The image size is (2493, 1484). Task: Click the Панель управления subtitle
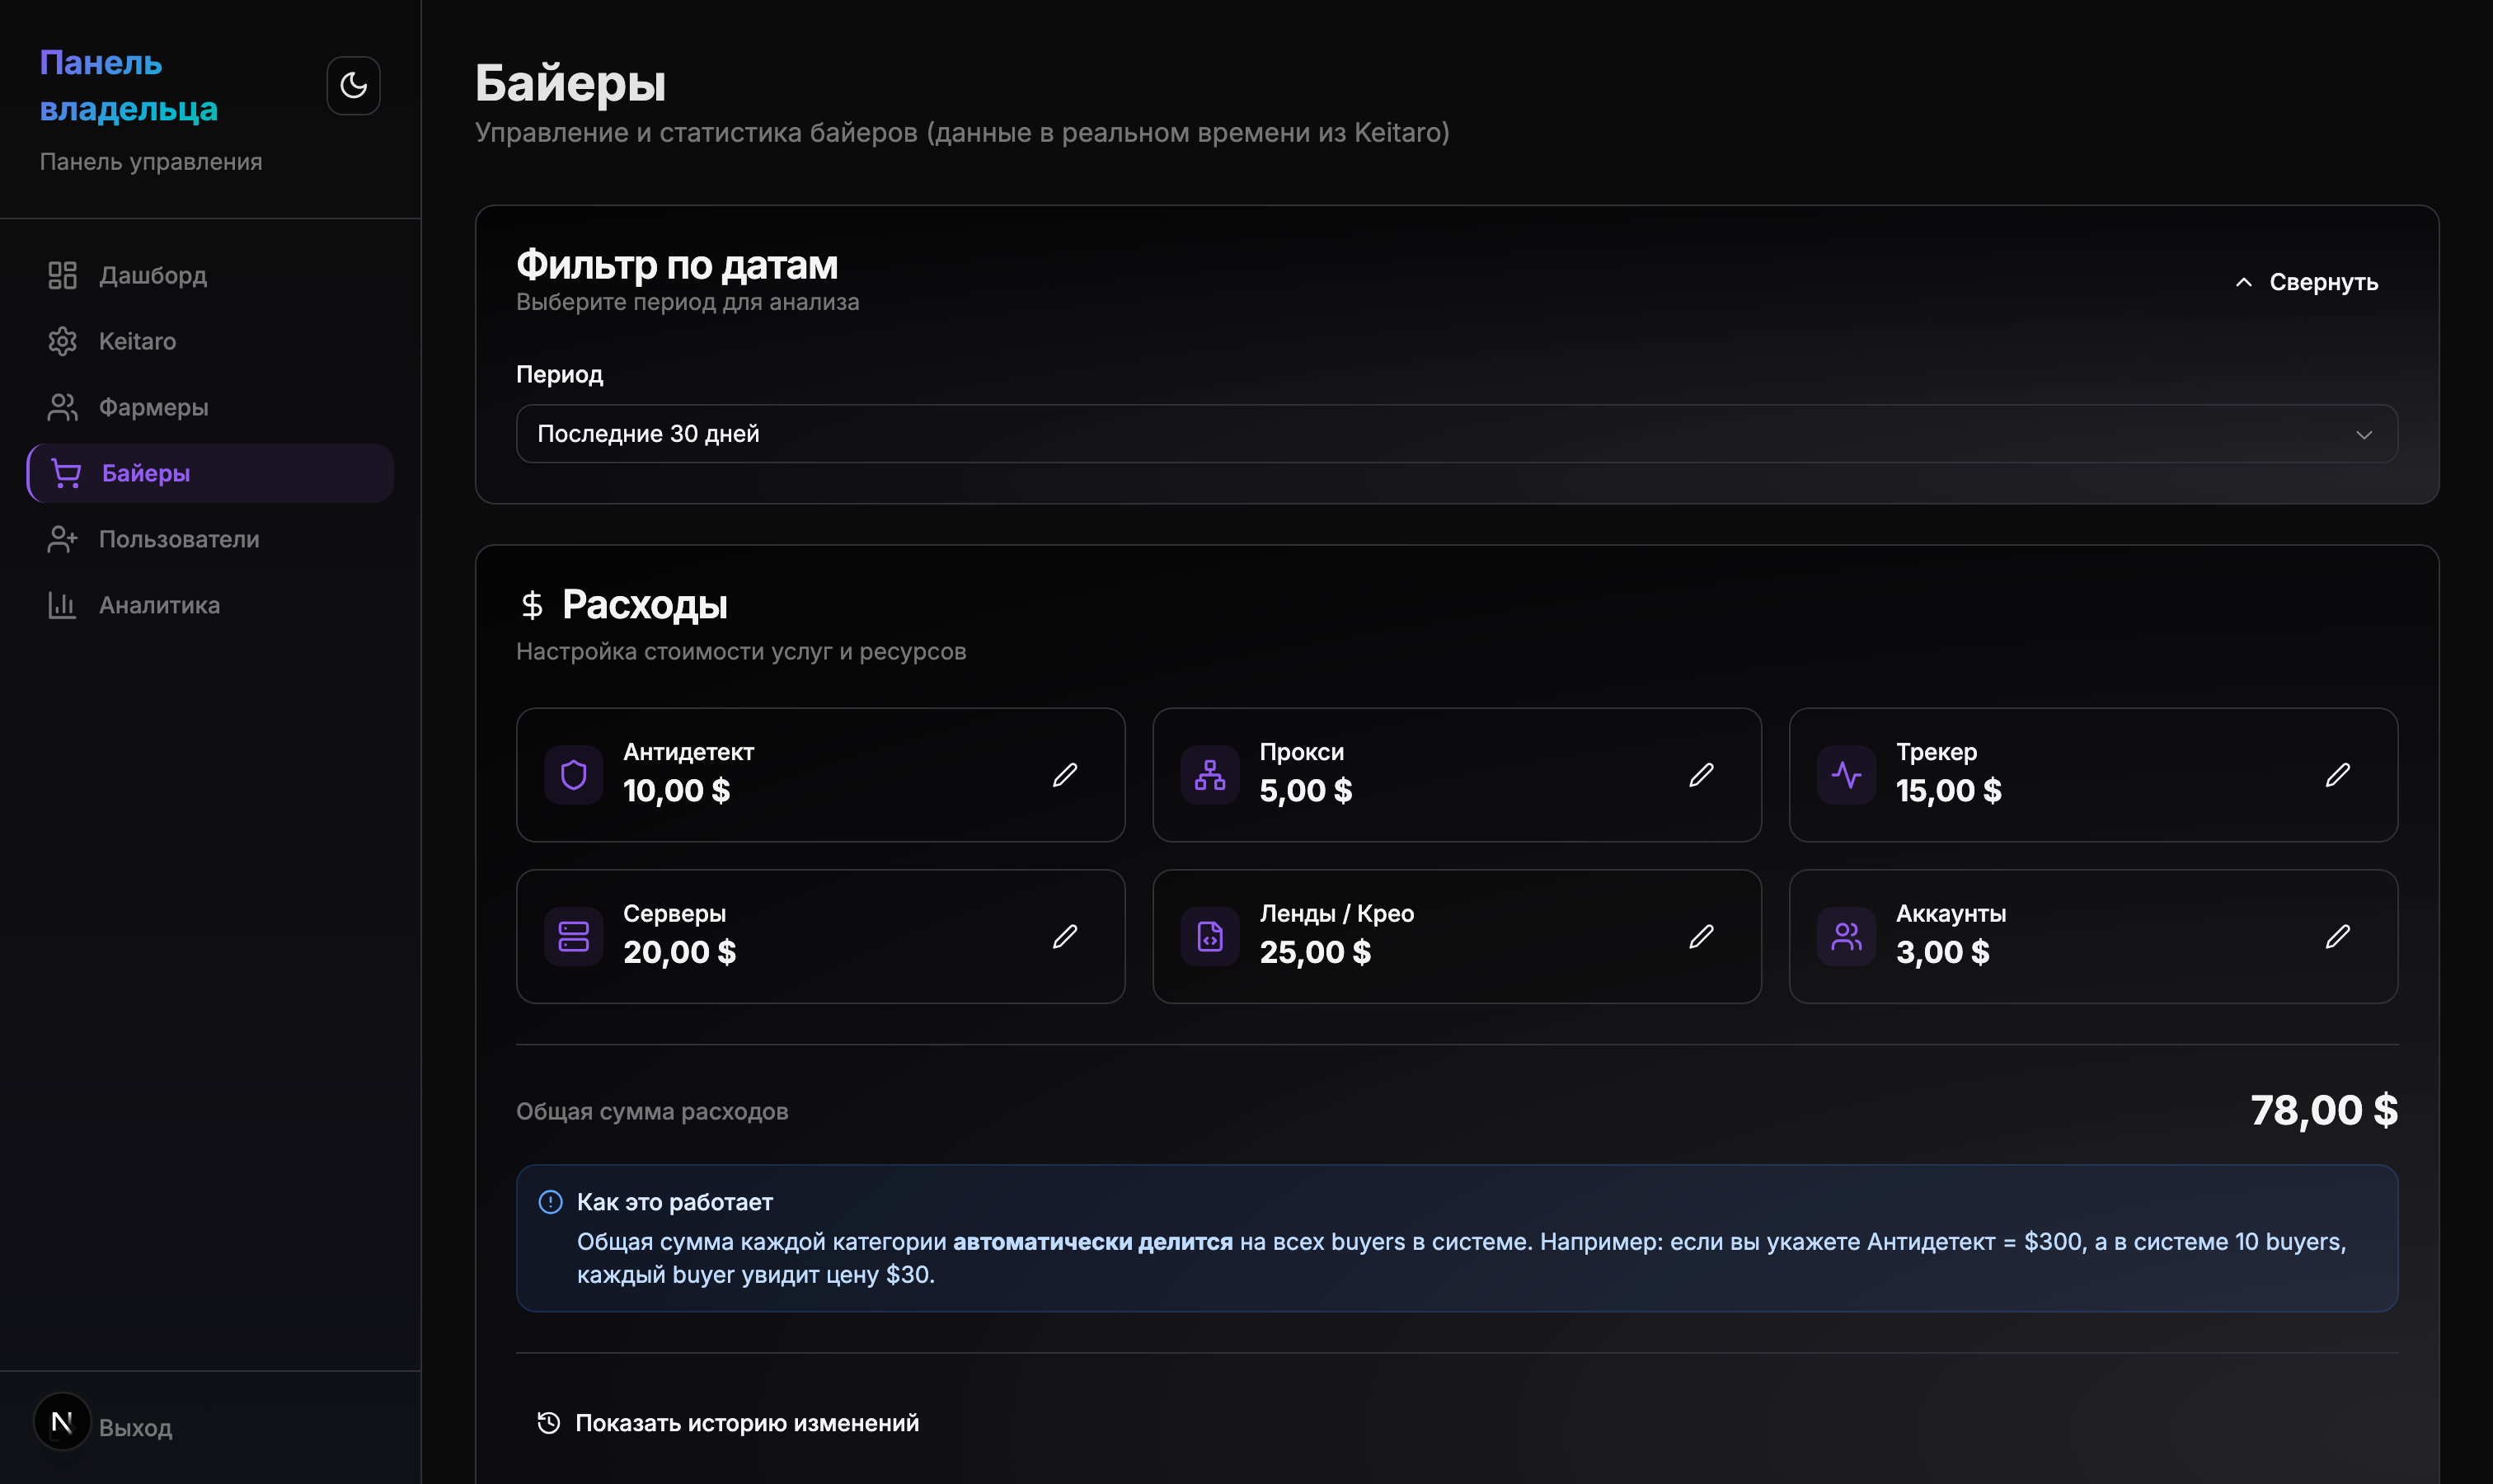(151, 162)
